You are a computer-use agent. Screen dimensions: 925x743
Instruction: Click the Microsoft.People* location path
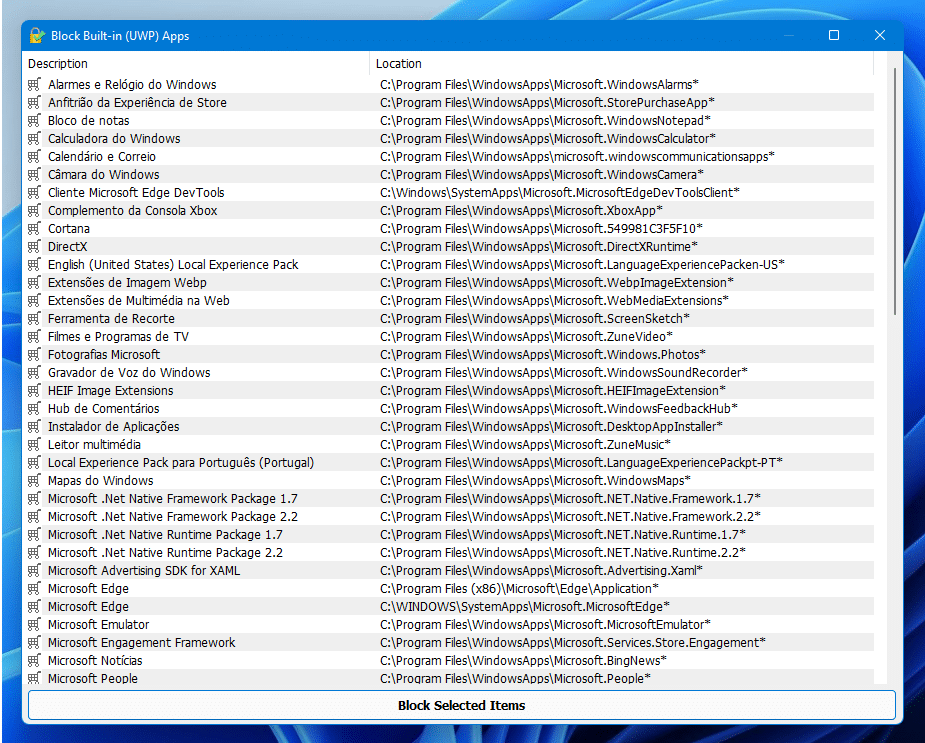[x=515, y=678]
